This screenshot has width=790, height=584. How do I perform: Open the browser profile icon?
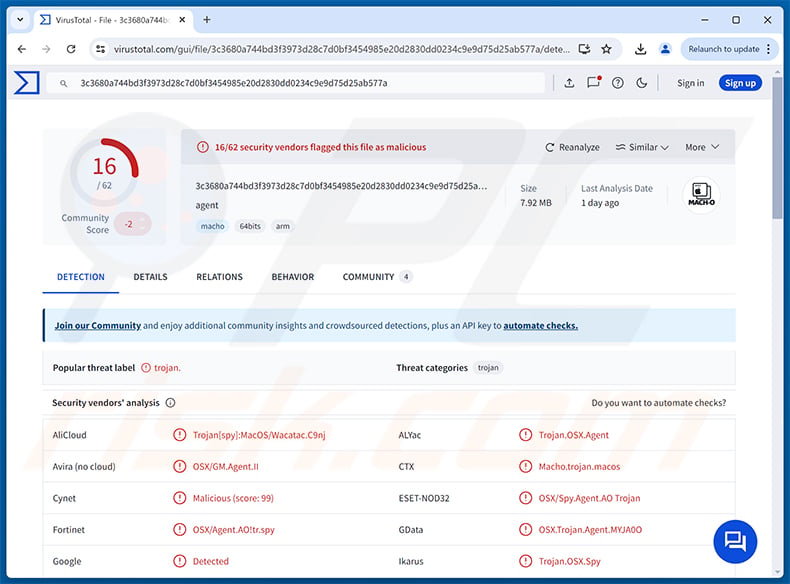click(665, 49)
